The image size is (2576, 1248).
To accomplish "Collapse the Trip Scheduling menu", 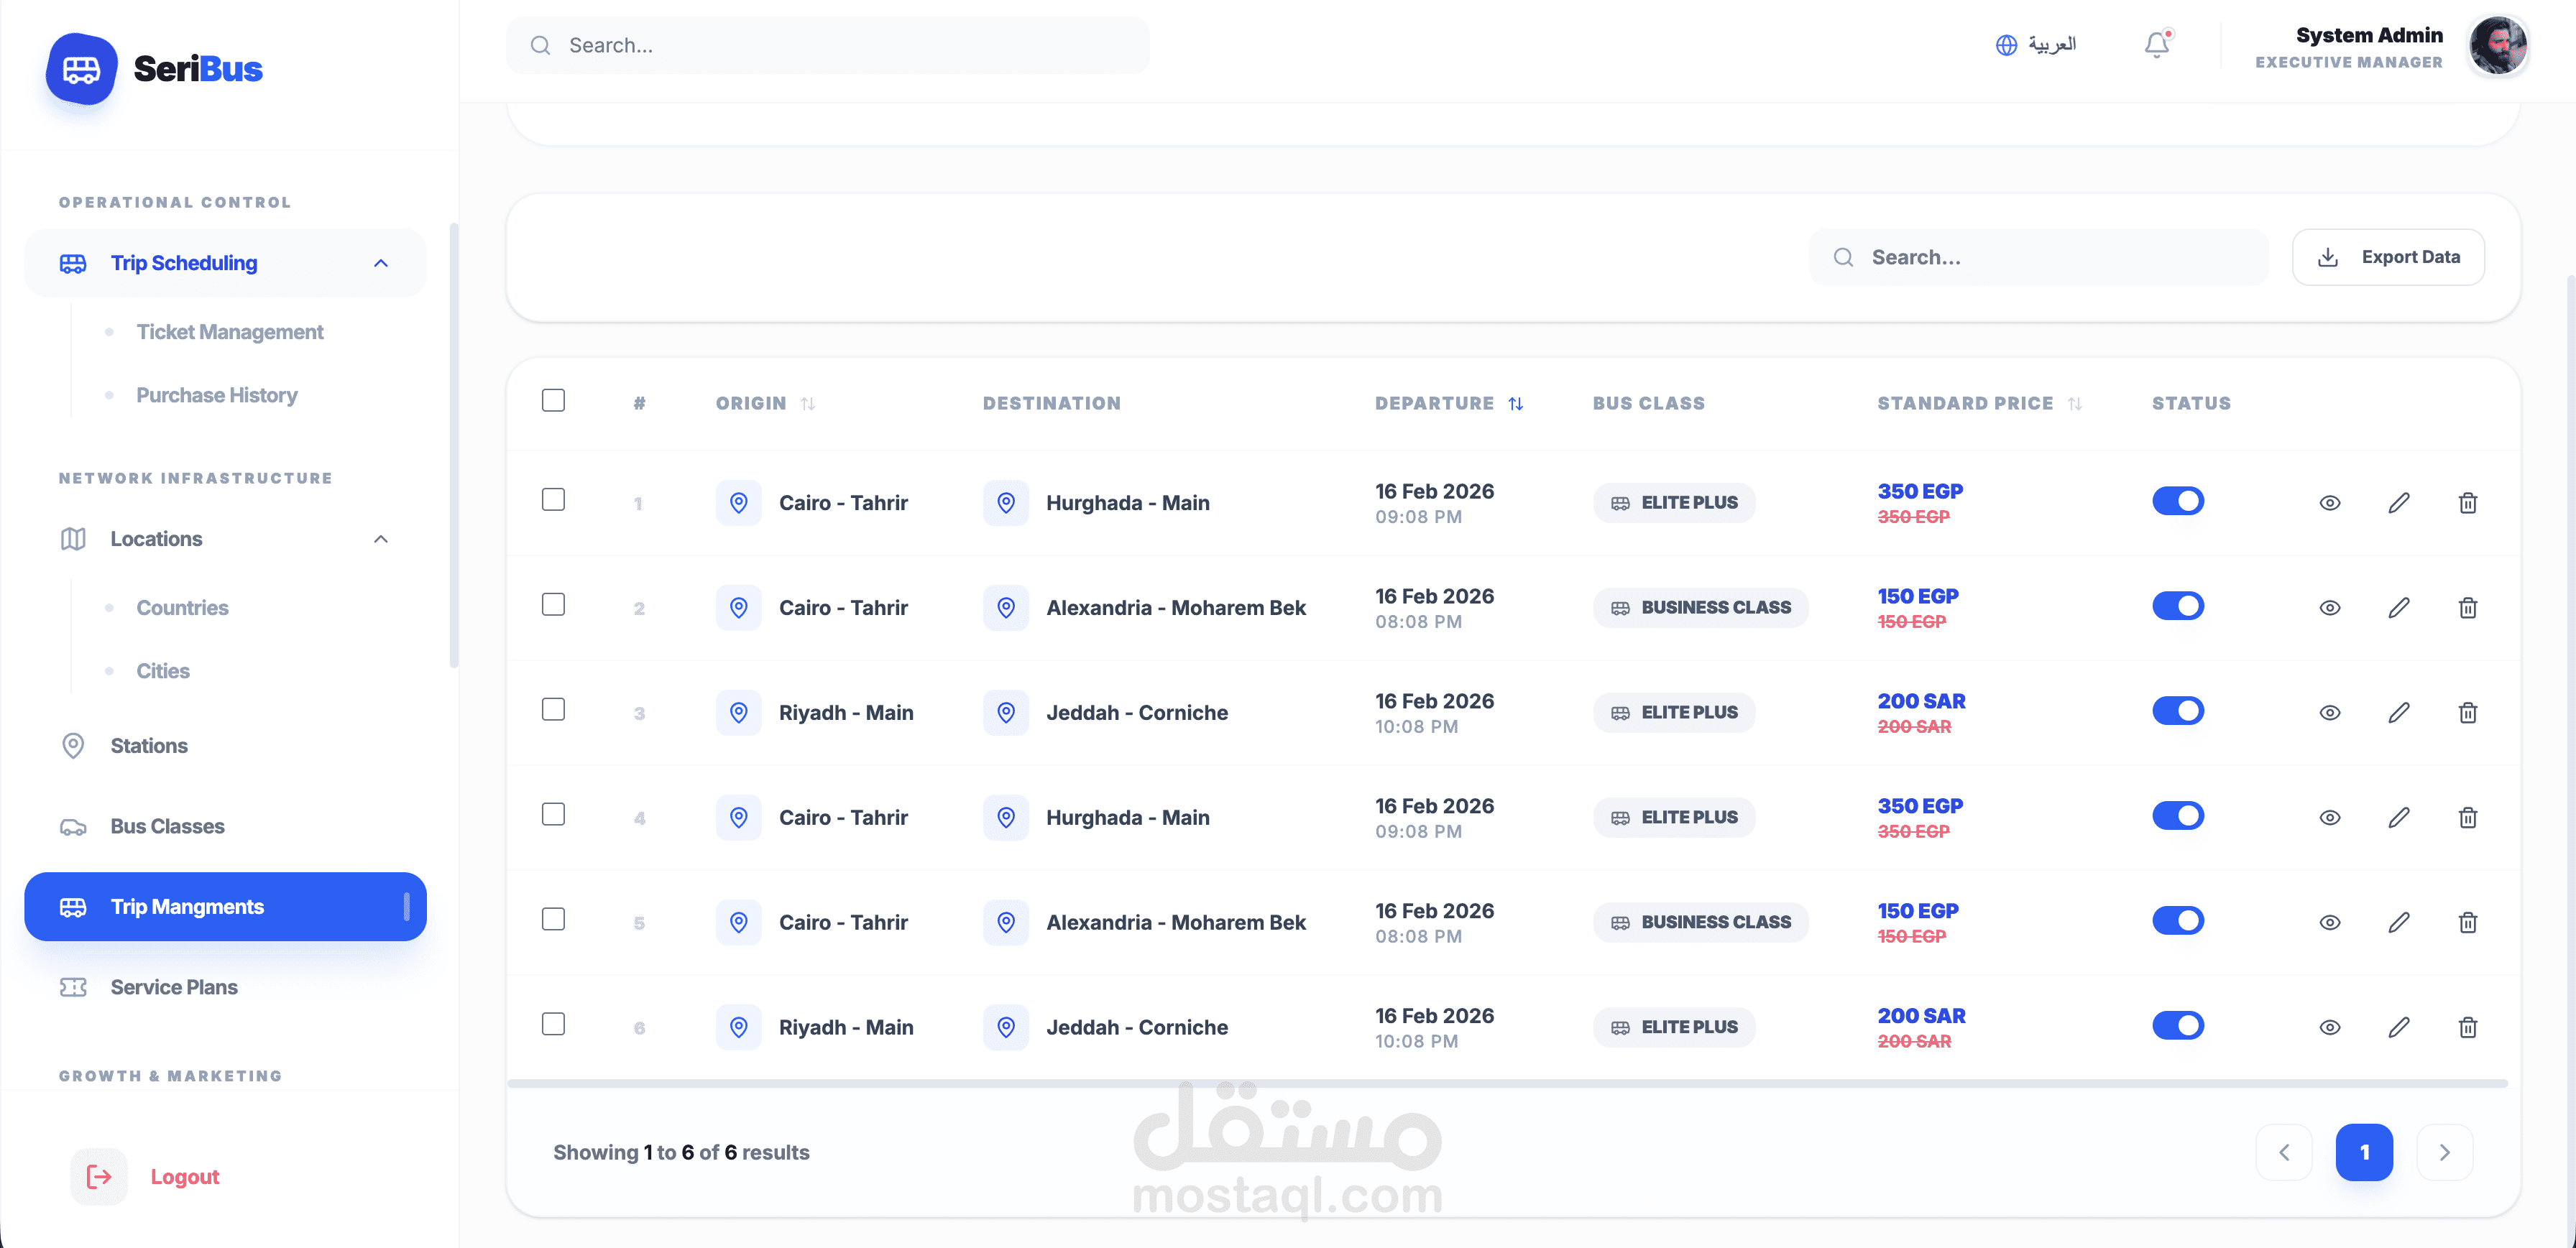I will 380,263.
